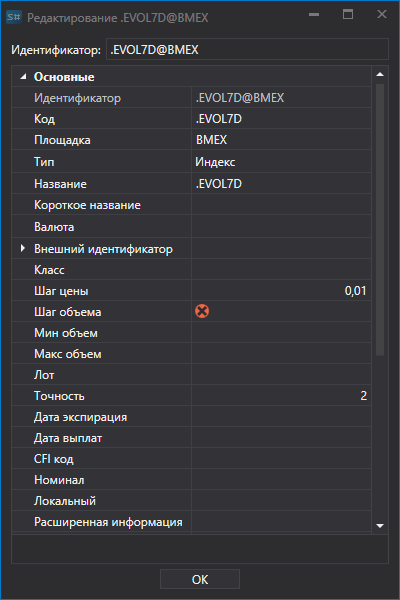Click the scrollbar down arrow
Viewport: 400px width, 600px height.
pos(380,526)
